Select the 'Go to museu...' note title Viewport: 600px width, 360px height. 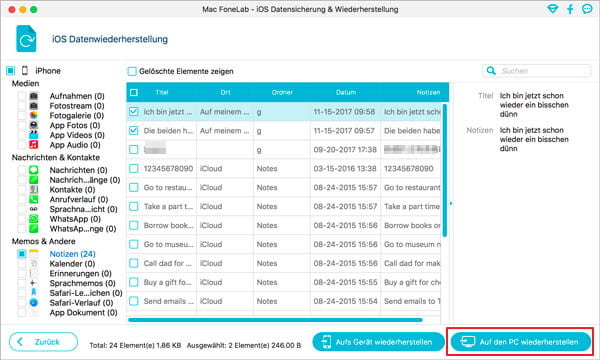(x=168, y=244)
